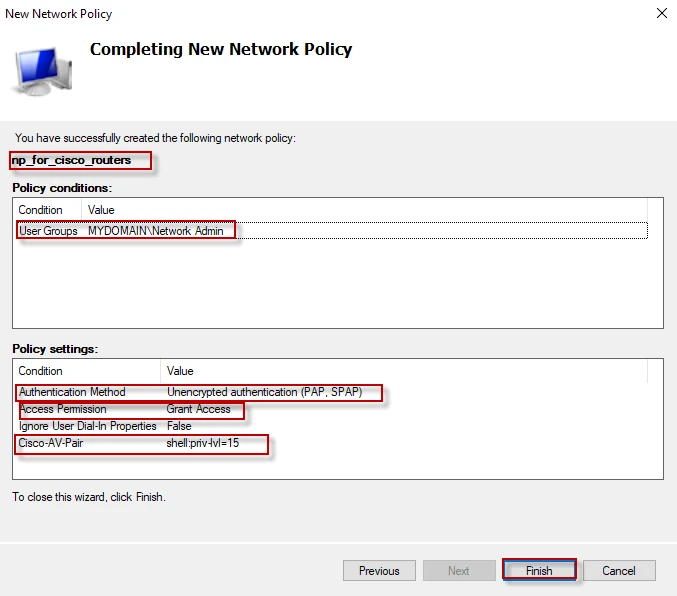
Task: Go back with the Previous button
Action: point(379,571)
